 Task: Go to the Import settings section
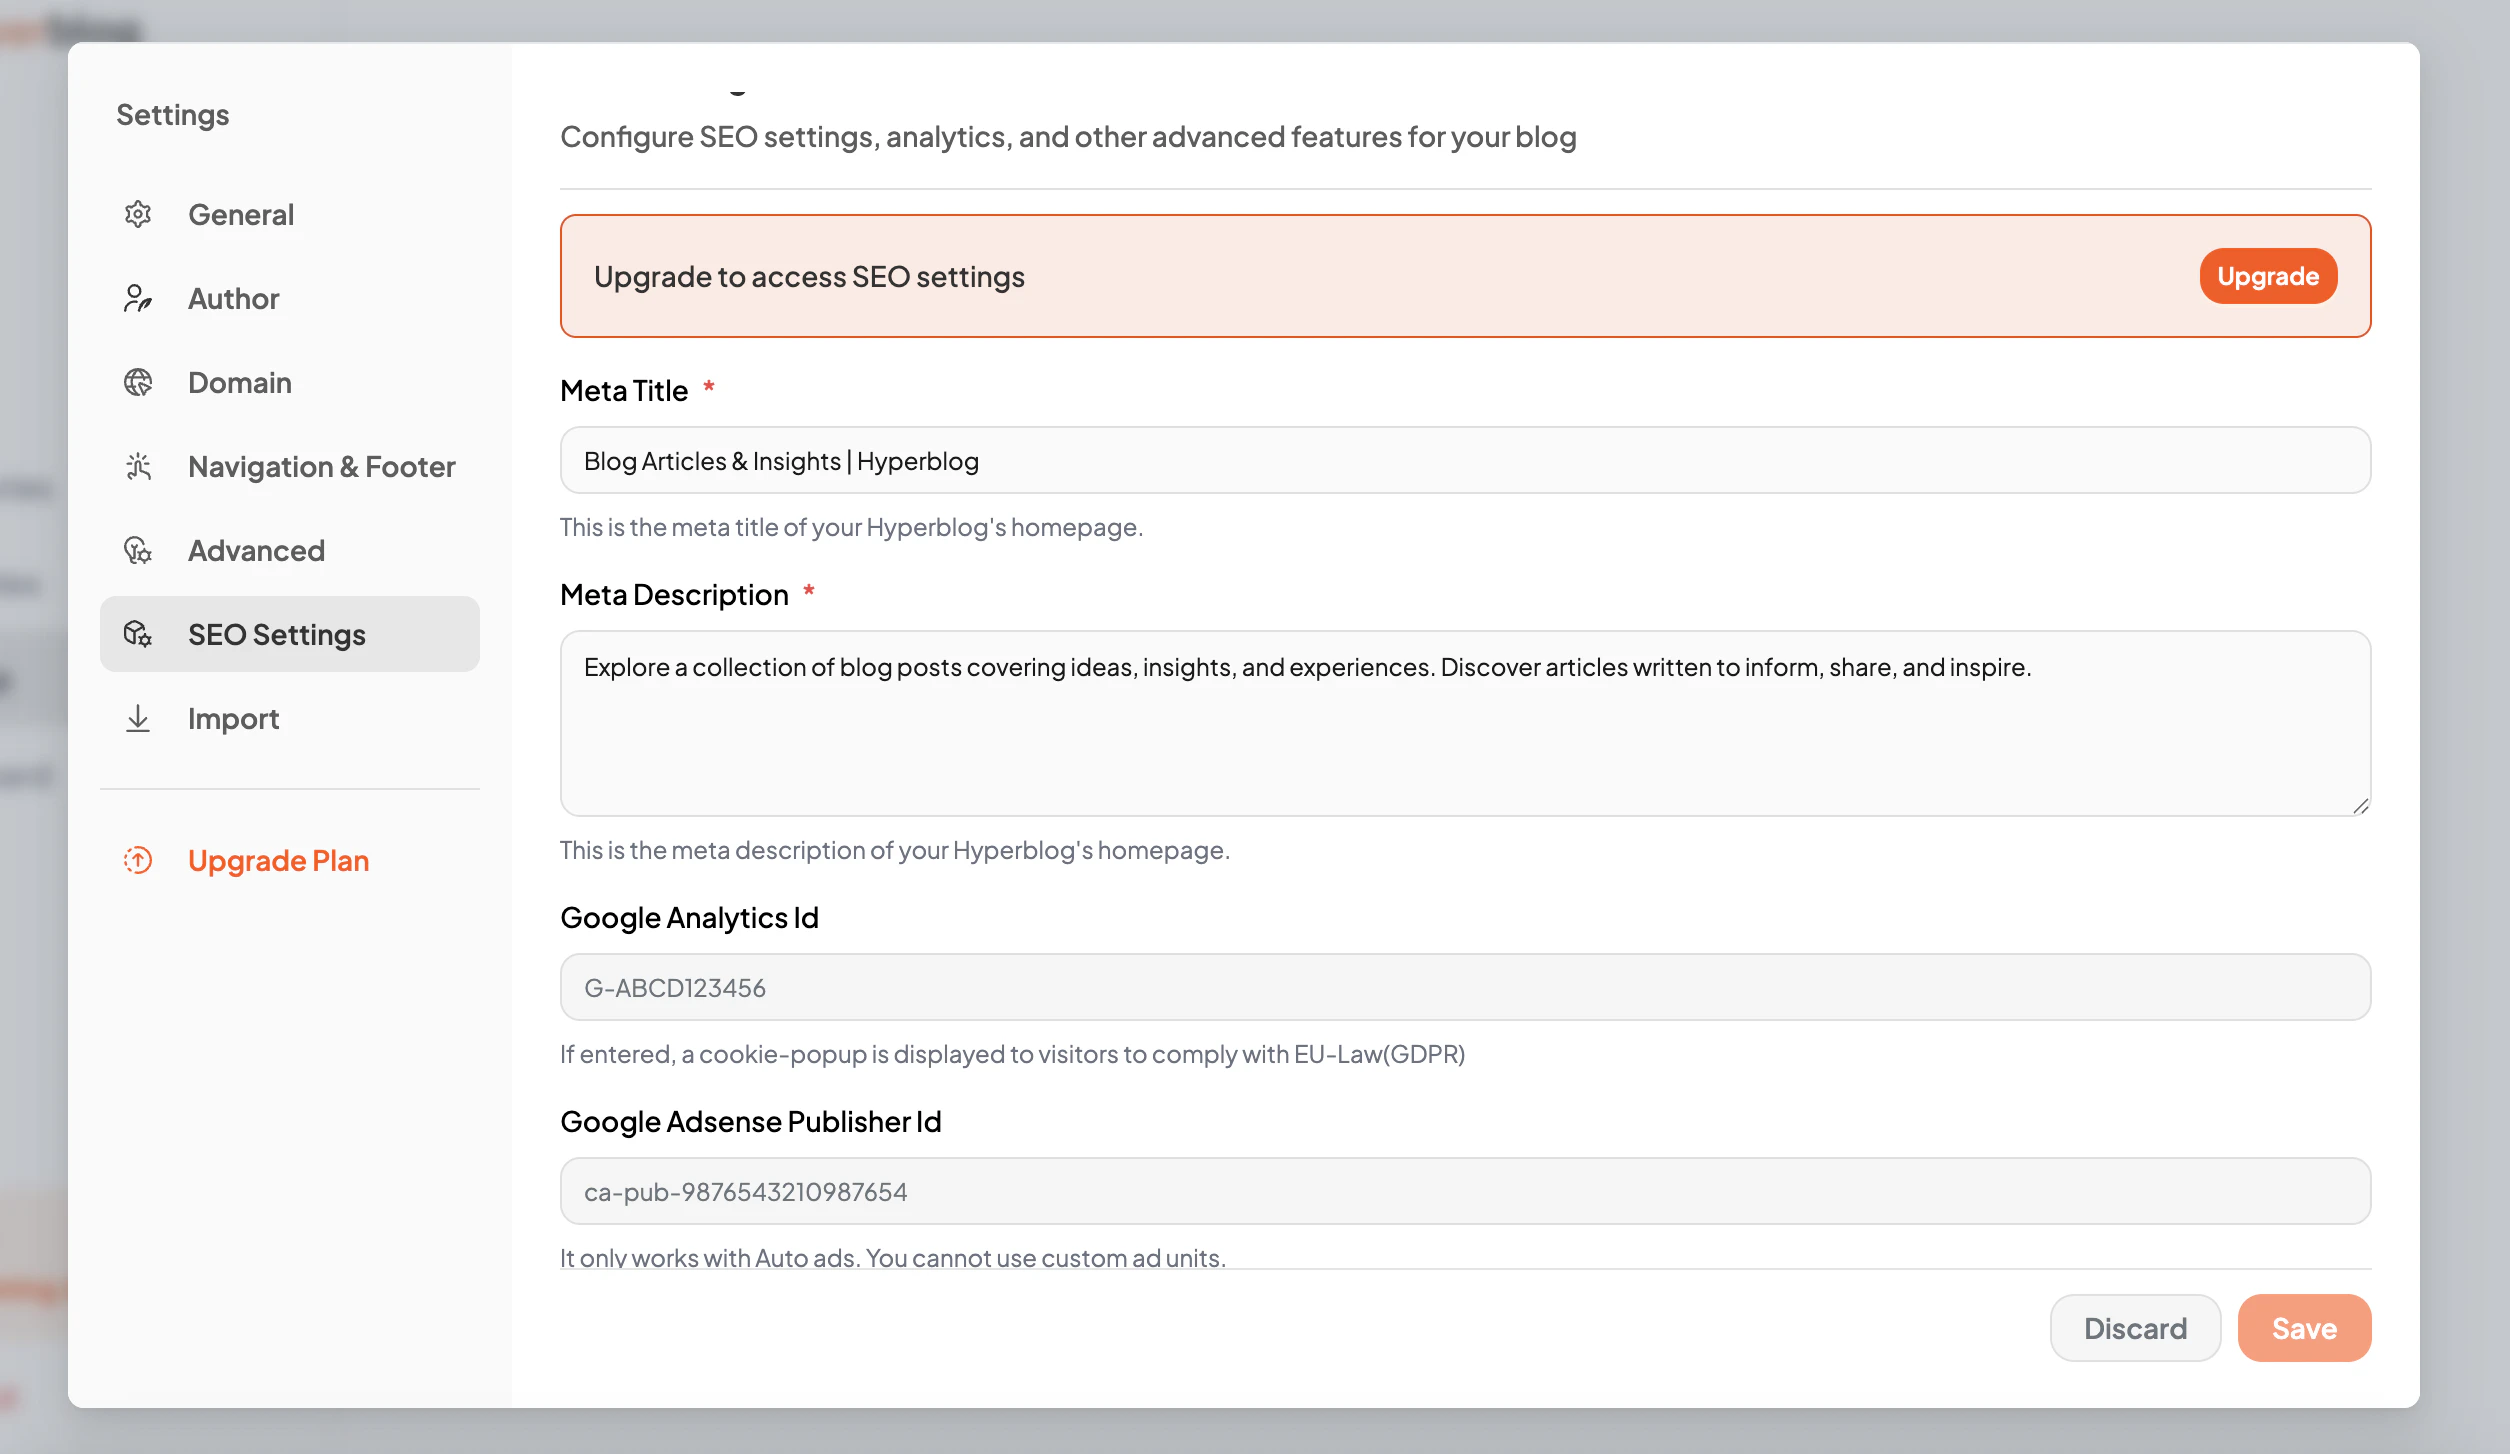(x=233, y=718)
